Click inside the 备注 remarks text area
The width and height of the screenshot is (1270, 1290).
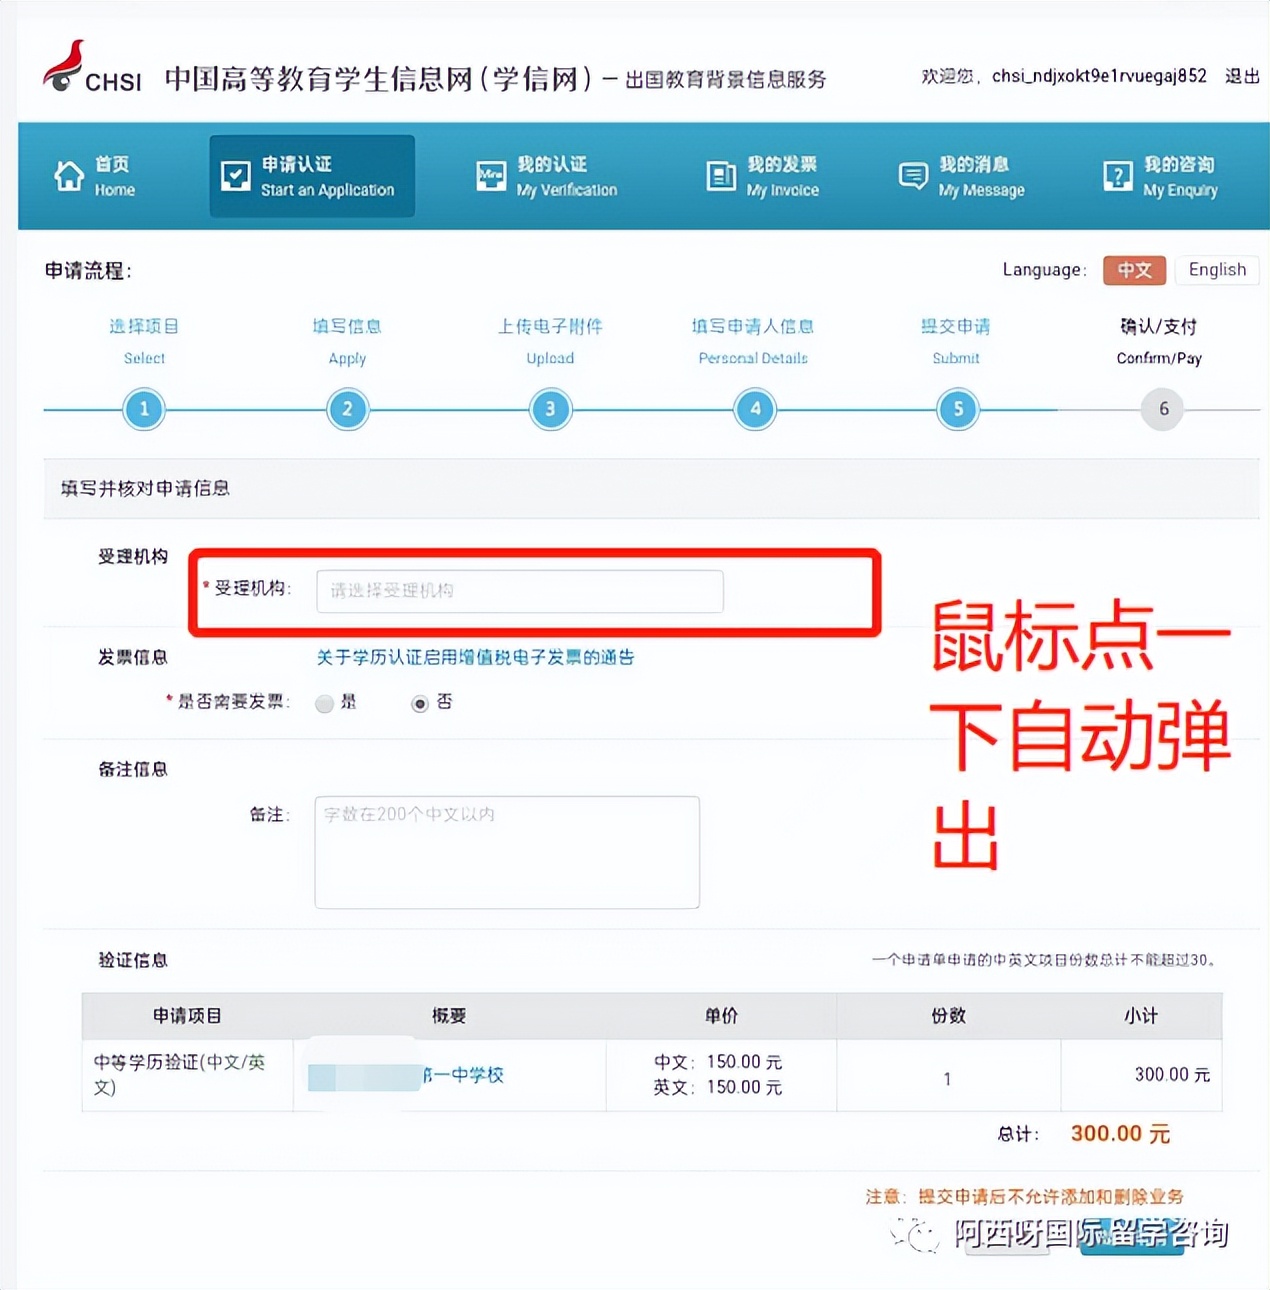pos(505,852)
